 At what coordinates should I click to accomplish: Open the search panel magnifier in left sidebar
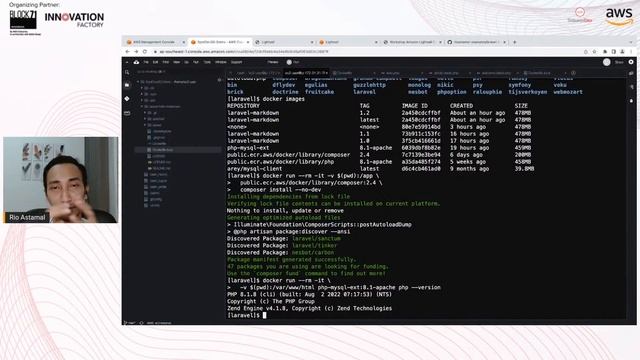[x=127, y=72]
